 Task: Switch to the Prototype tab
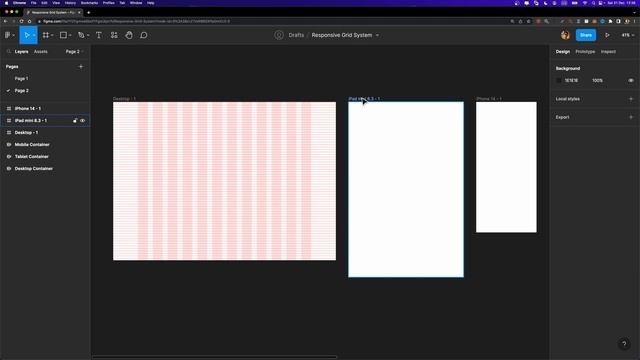tap(585, 52)
